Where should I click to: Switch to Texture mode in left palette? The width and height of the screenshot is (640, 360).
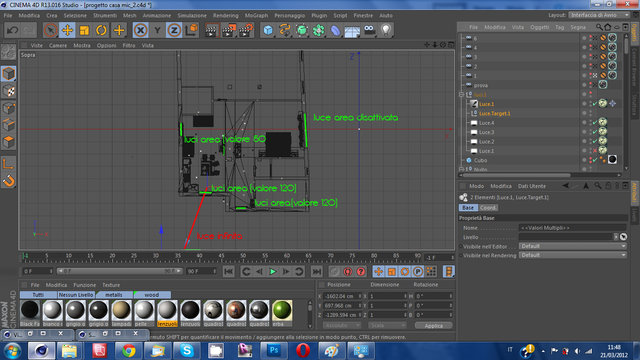[9, 91]
